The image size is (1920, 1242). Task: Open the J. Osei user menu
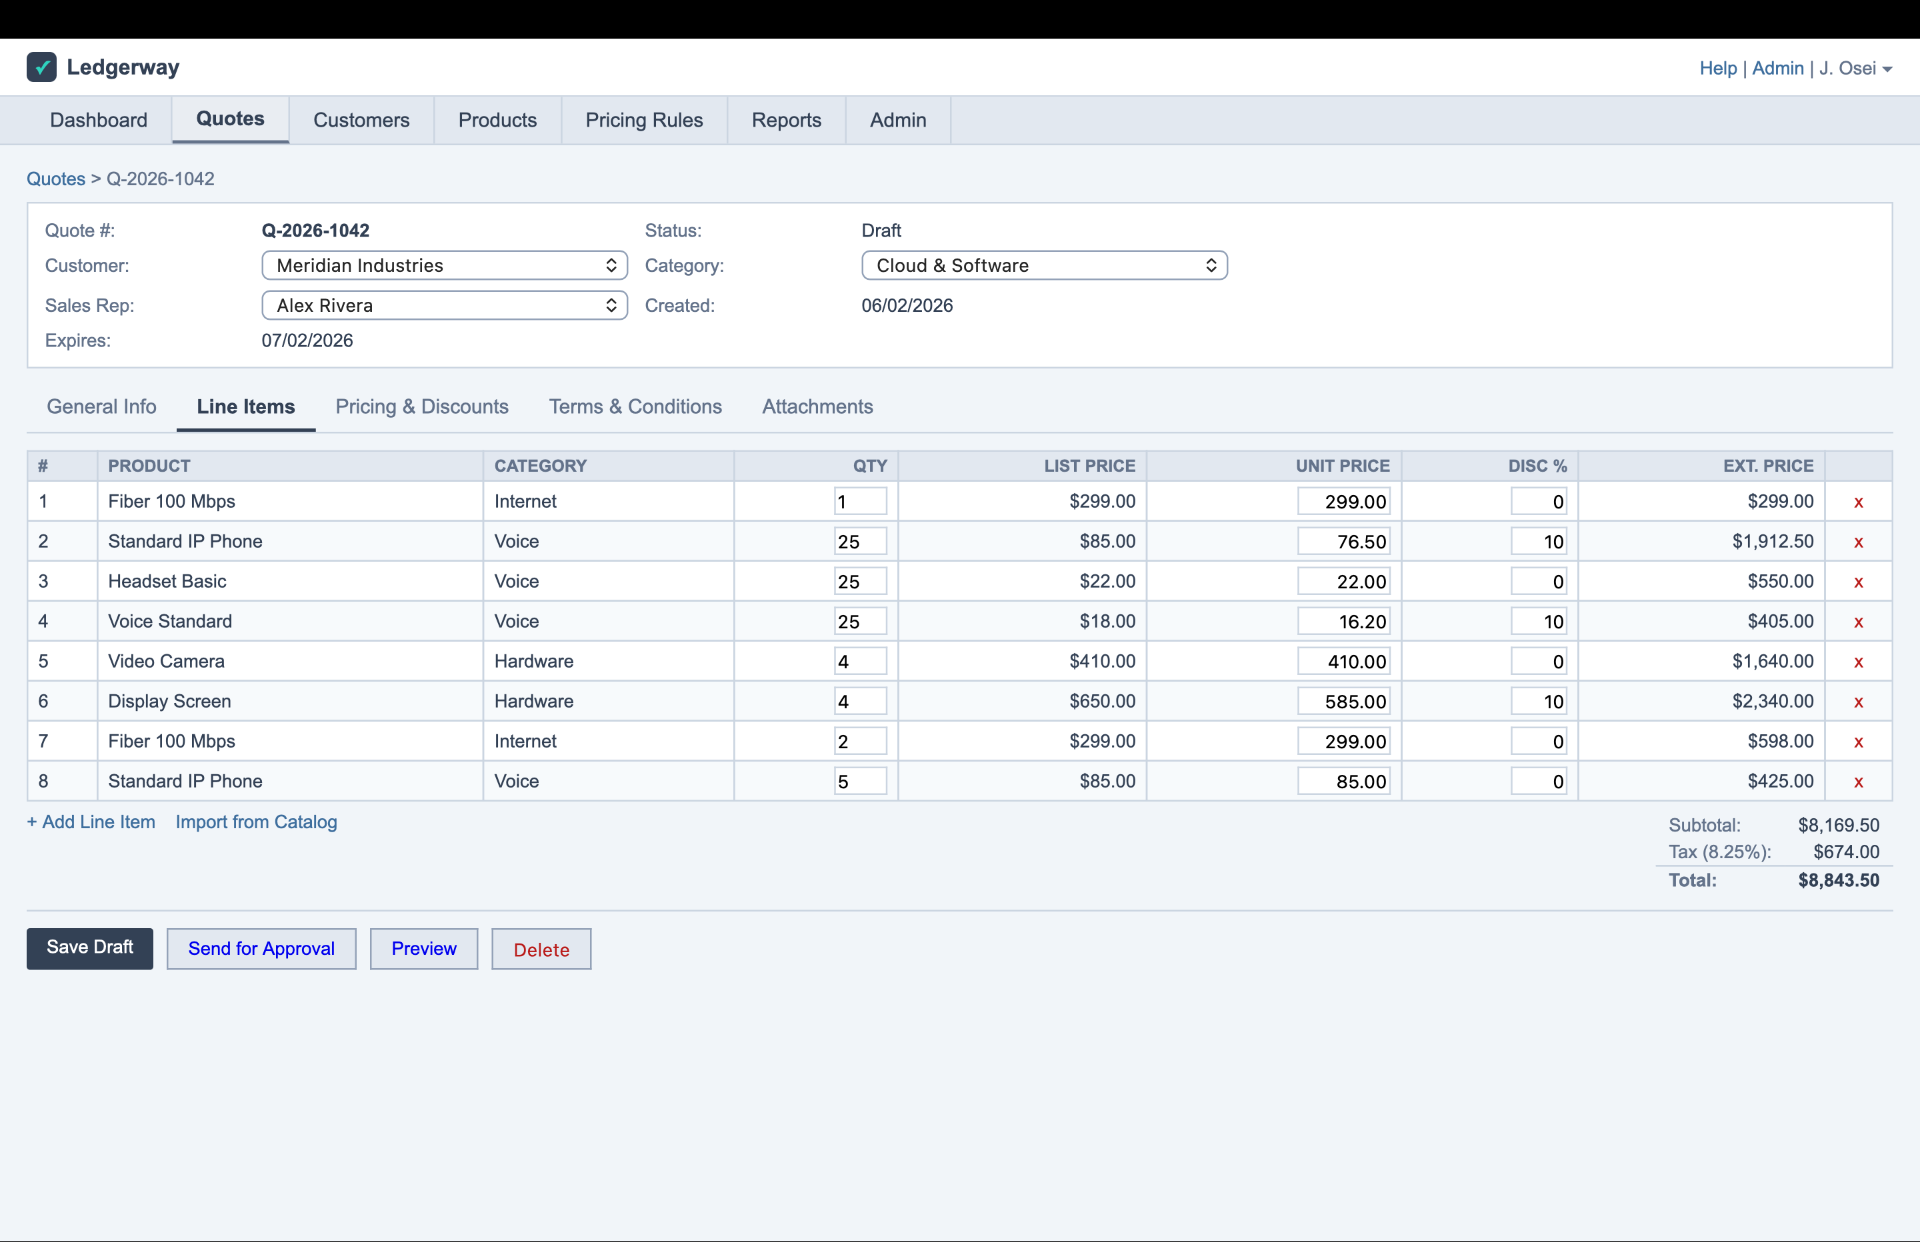[x=1856, y=68]
